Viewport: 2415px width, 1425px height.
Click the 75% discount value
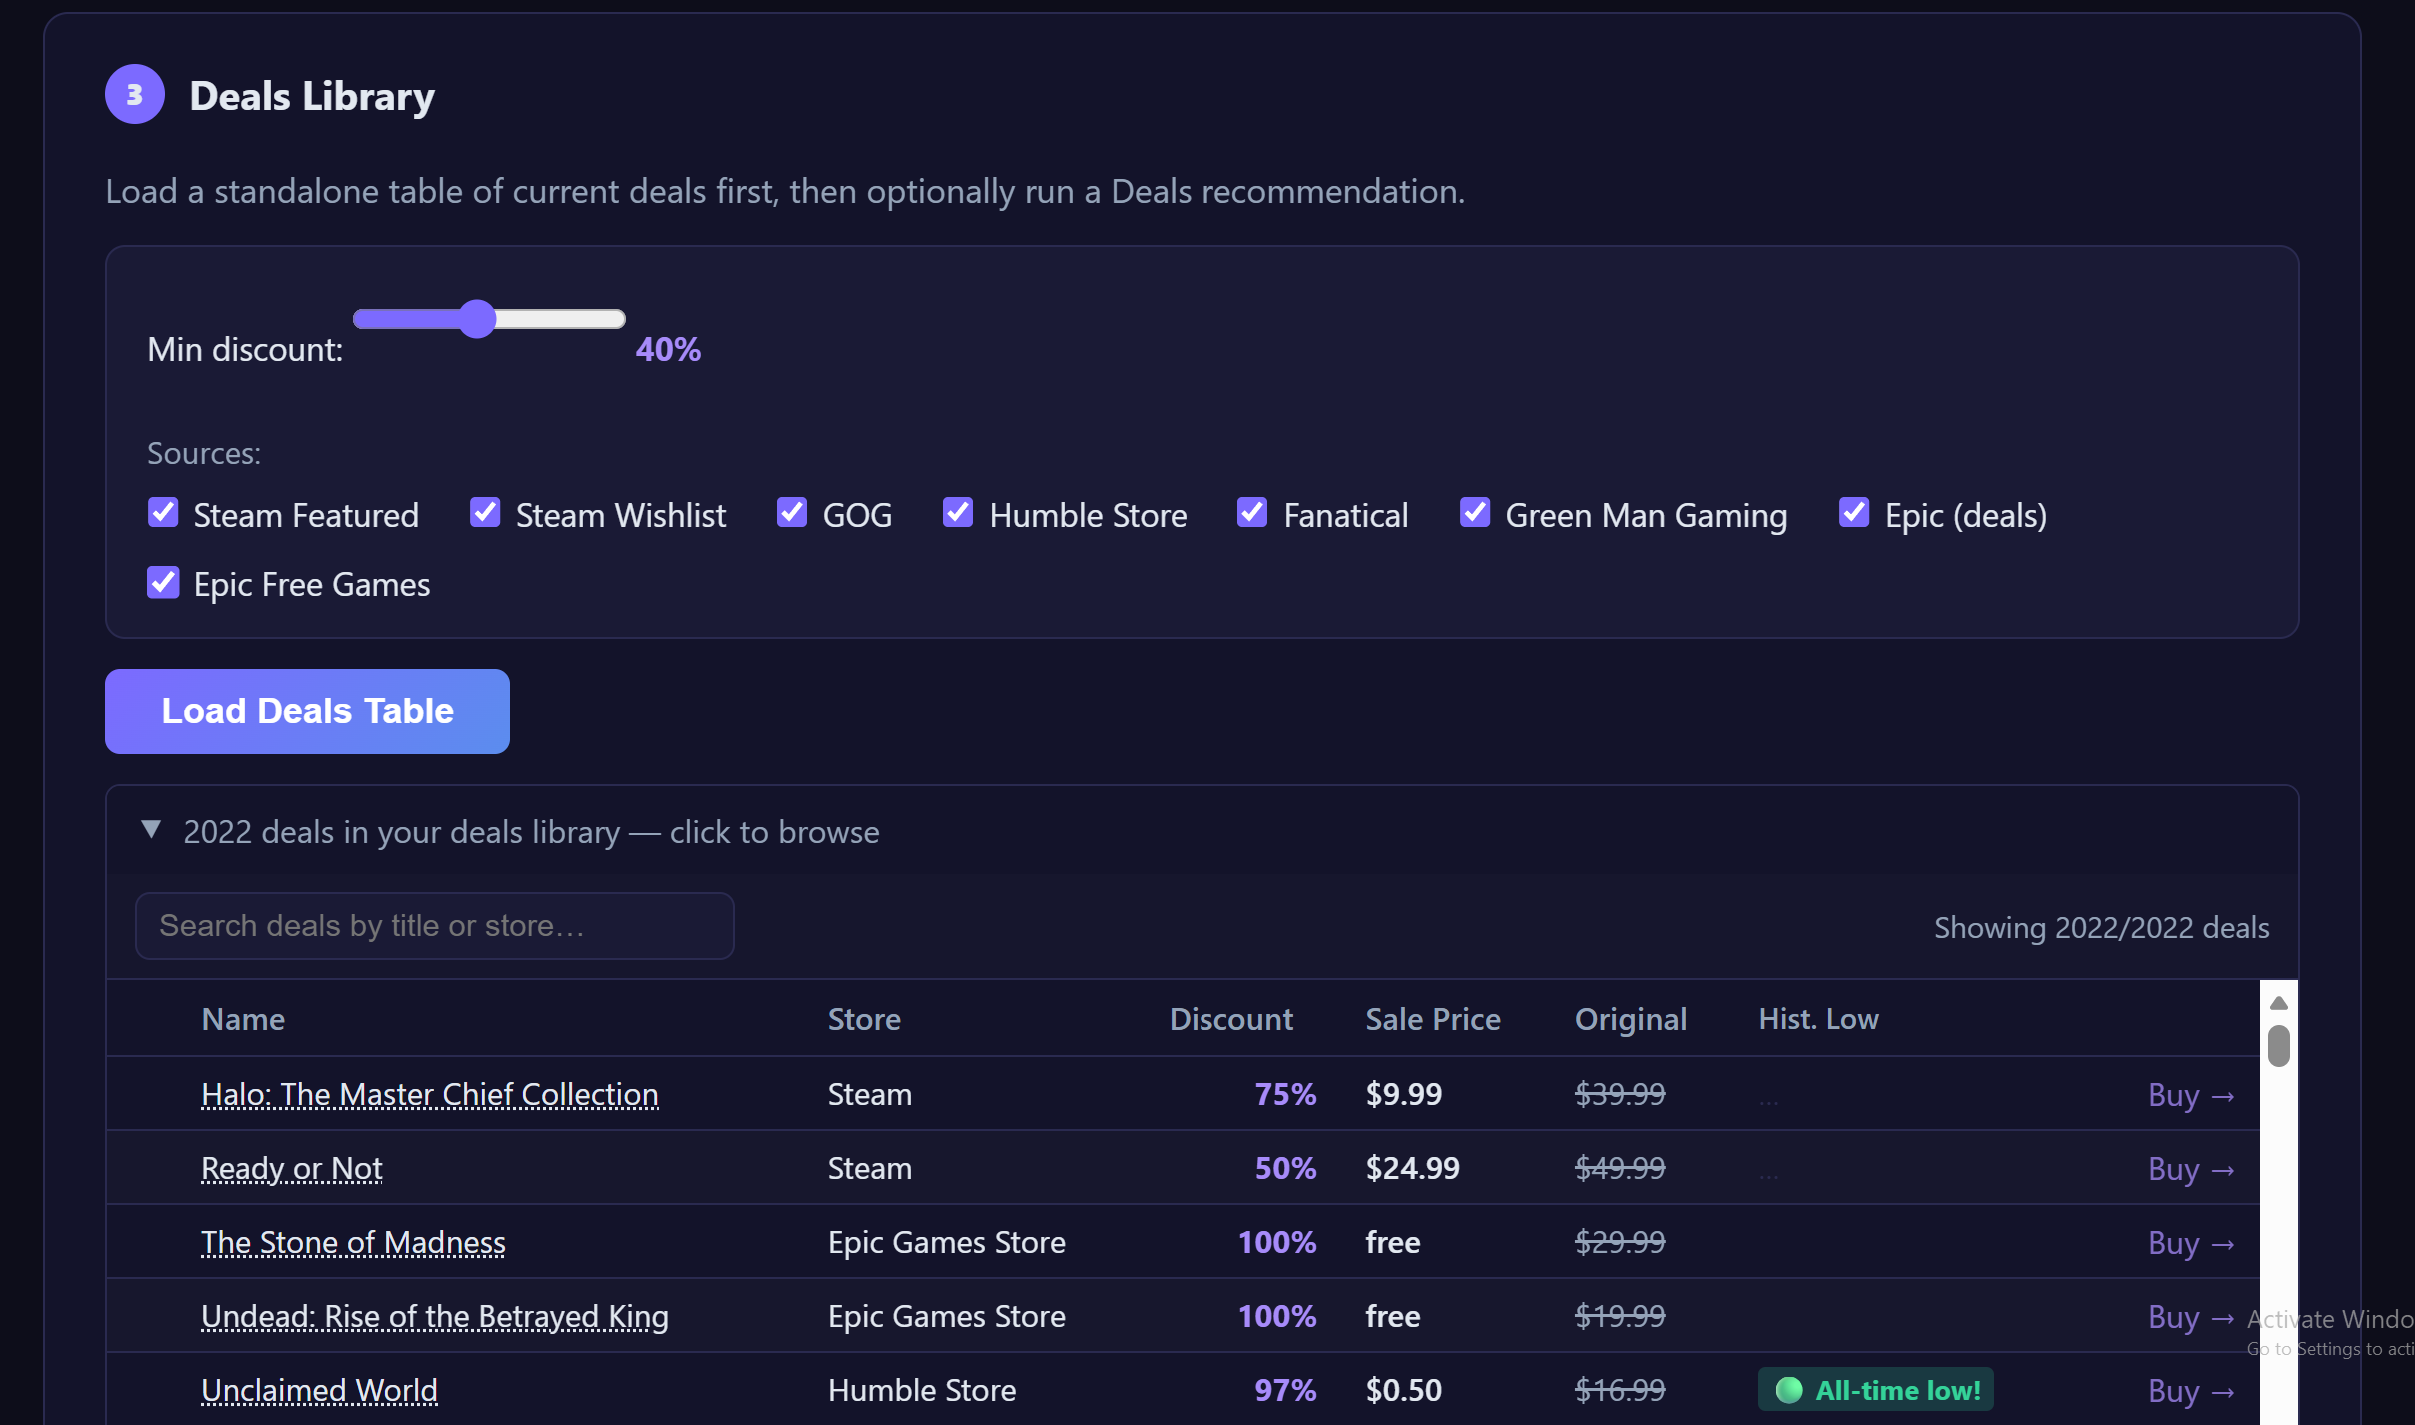[x=1285, y=1094]
